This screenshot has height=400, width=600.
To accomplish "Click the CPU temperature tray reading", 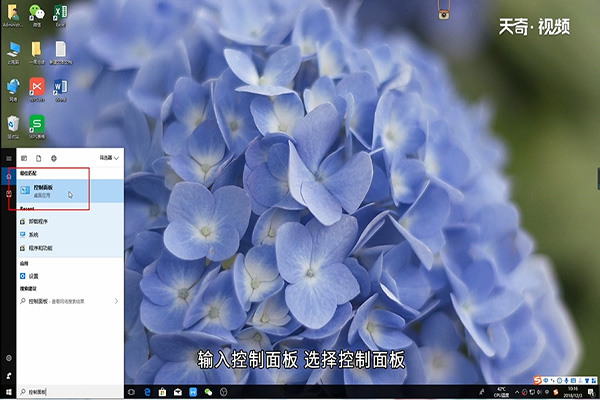I will pos(501,392).
